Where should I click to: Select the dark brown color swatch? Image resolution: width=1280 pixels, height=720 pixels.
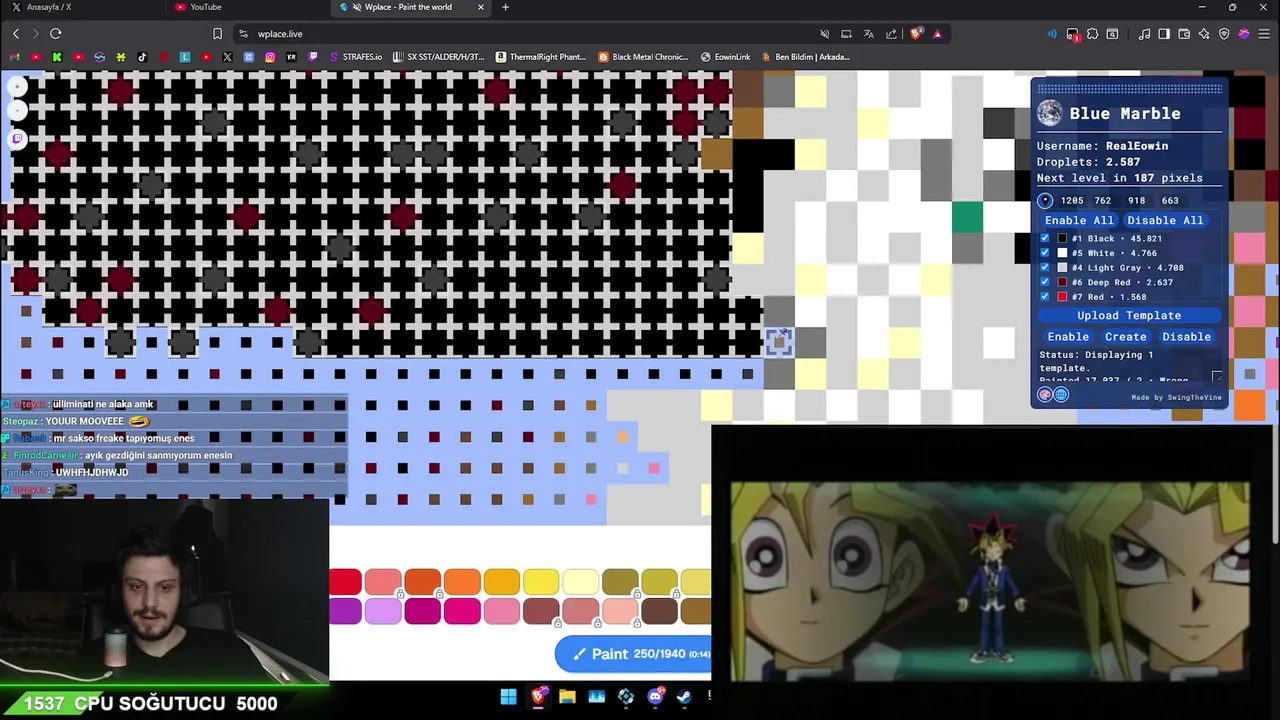659,610
